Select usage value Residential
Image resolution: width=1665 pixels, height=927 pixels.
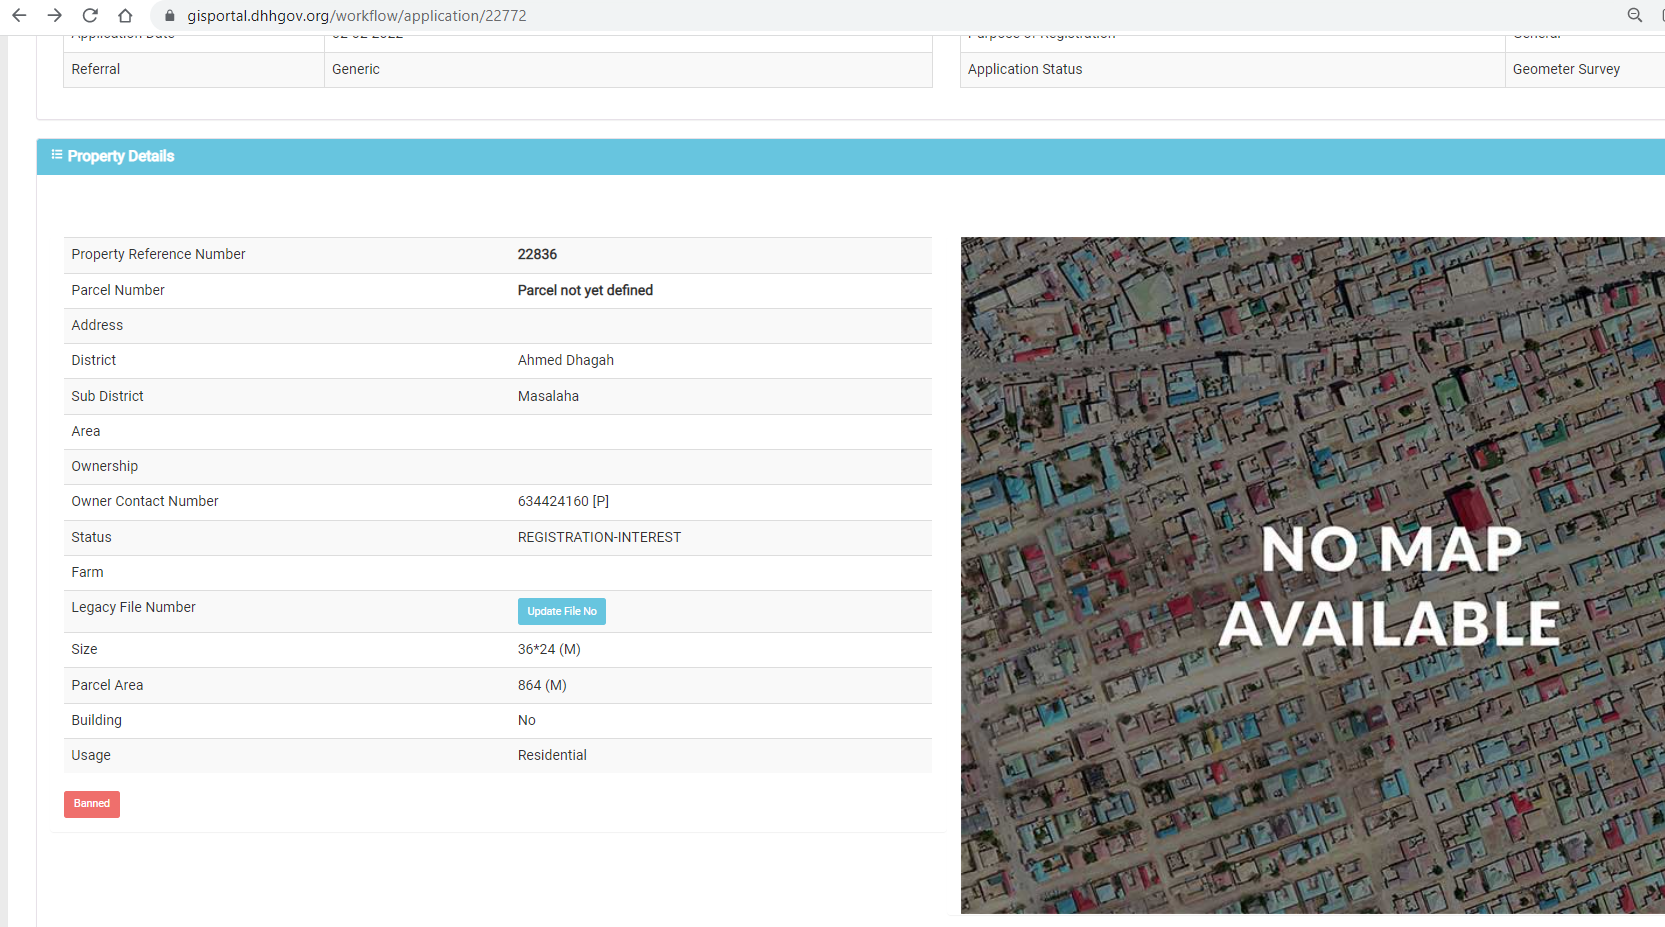[552, 755]
